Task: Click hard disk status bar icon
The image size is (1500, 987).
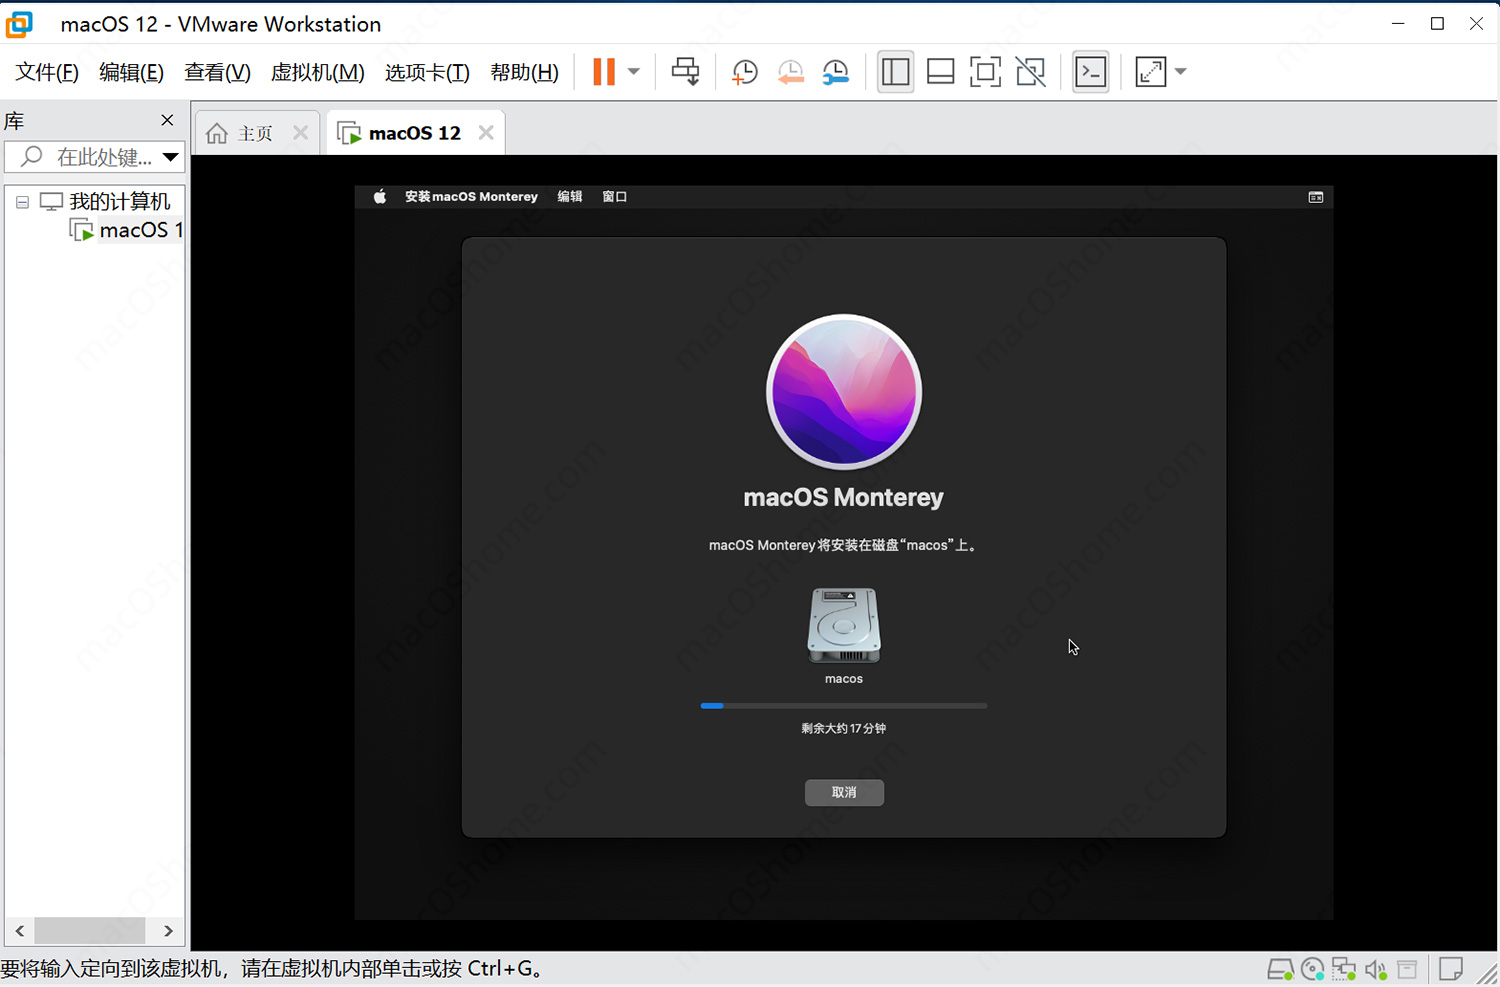Action: (1280, 969)
